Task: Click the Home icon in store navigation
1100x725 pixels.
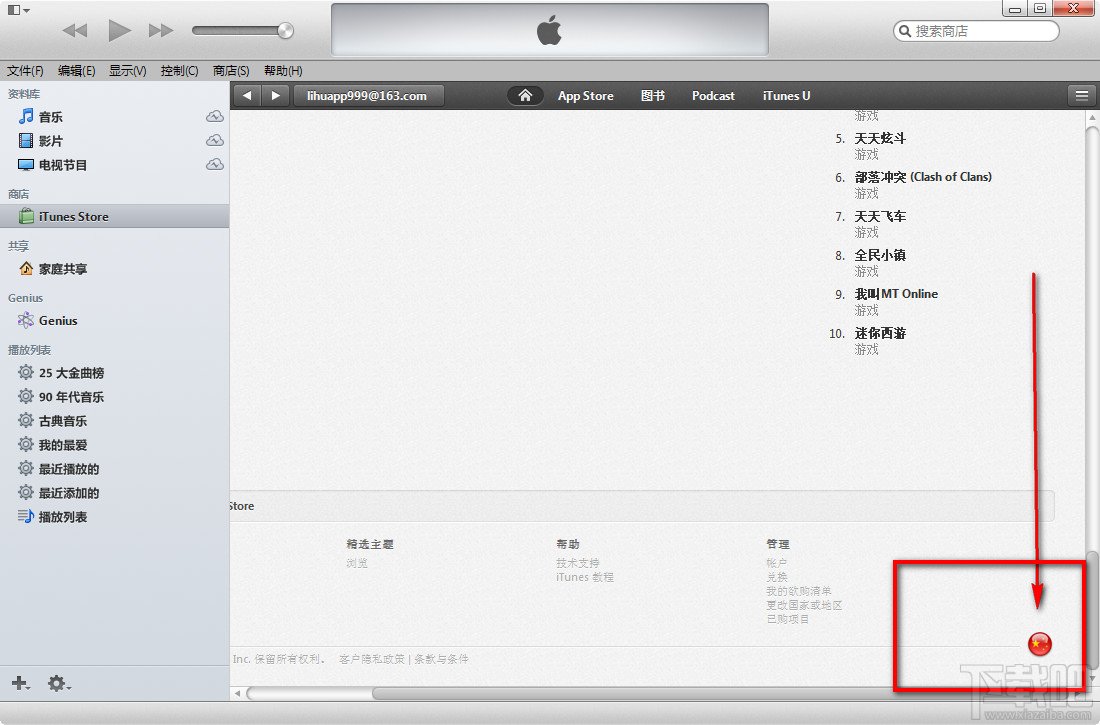Action: pos(524,95)
